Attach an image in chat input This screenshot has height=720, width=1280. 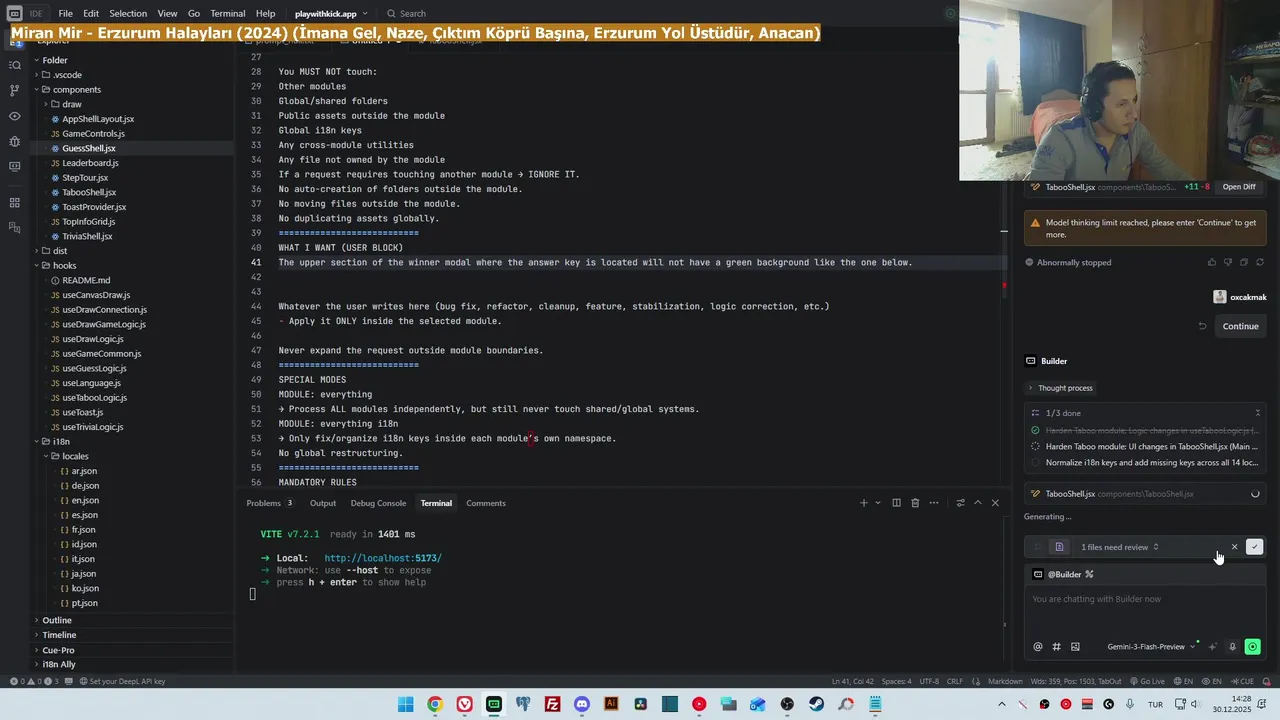point(1075,647)
